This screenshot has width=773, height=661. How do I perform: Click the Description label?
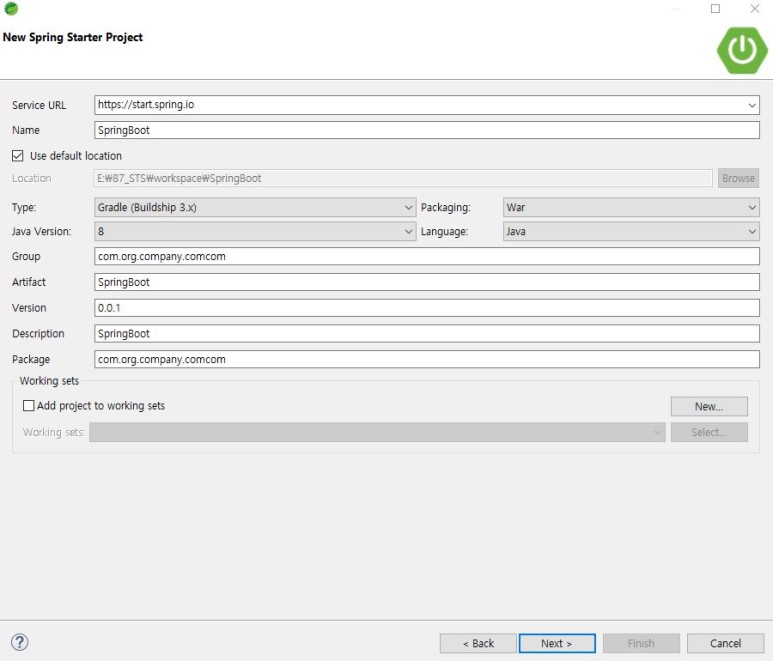[x=38, y=334]
